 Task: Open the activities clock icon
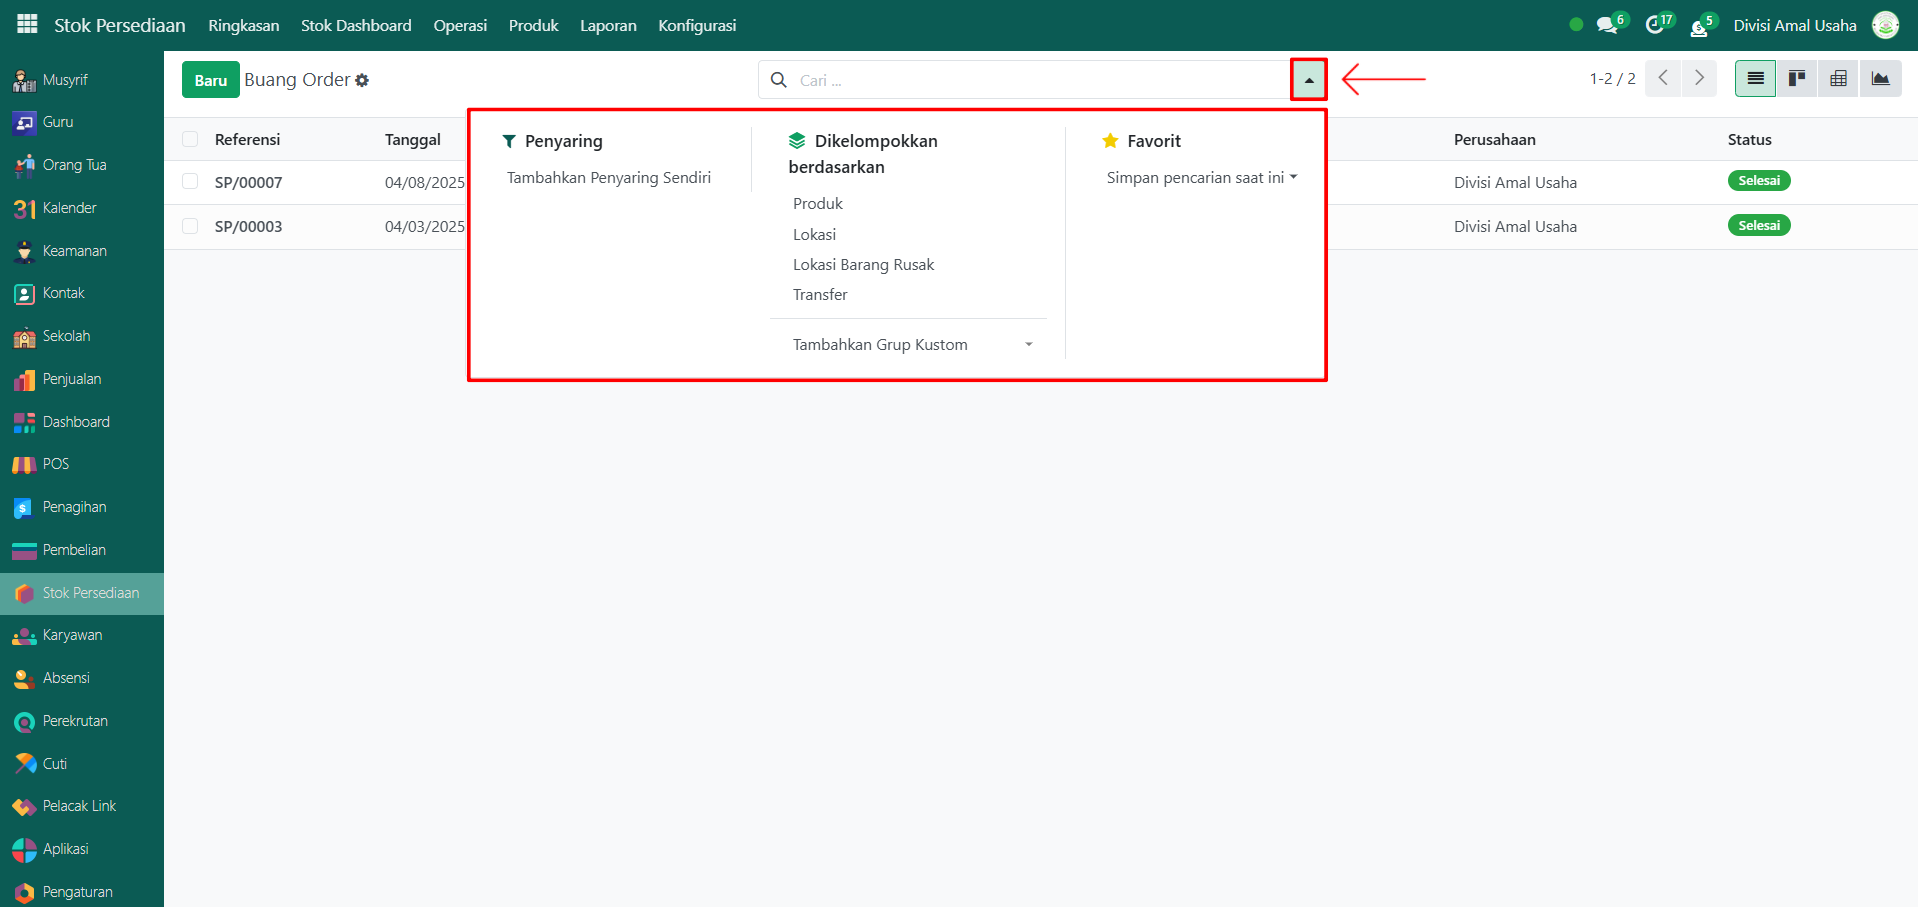coord(1655,25)
